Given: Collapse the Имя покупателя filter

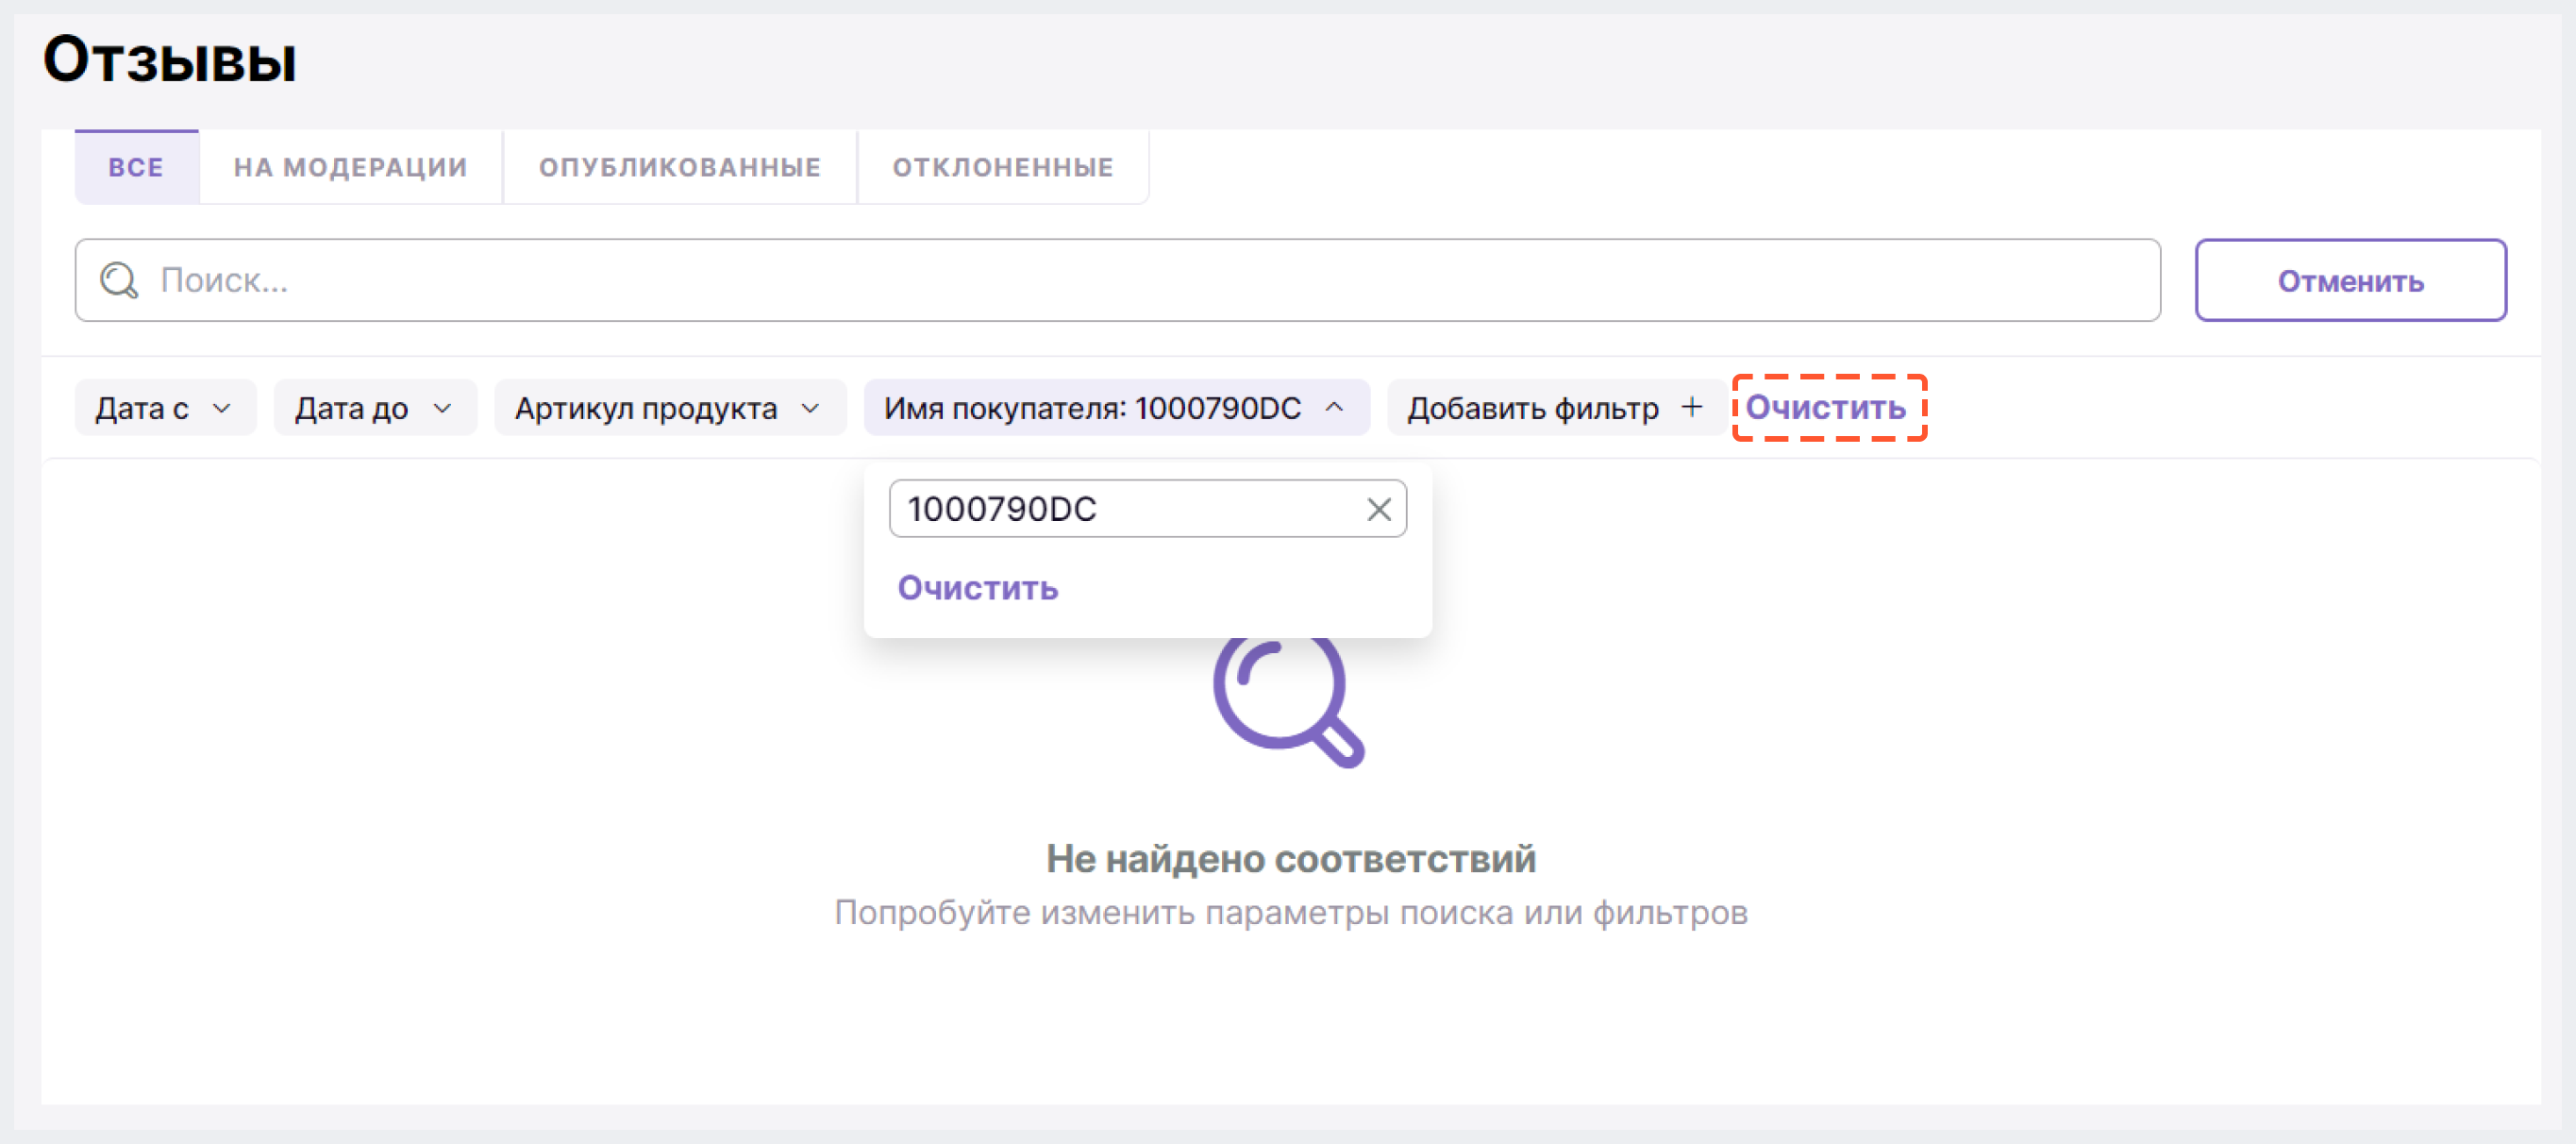Looking at the screenshot, I should [1116, 408].
